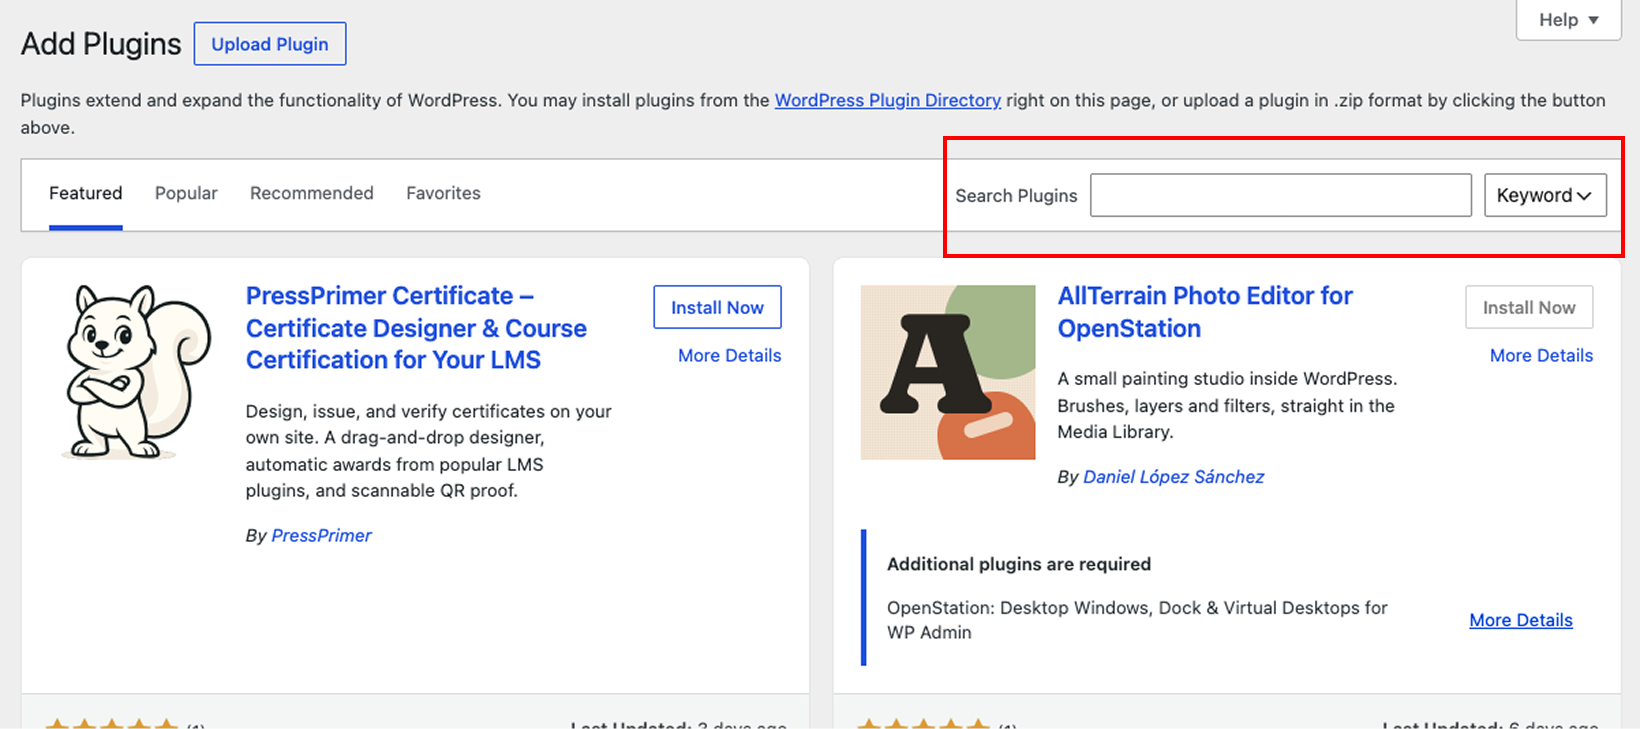Click "A small painting studio inside WordPress" description

(x=1227, y=405)
